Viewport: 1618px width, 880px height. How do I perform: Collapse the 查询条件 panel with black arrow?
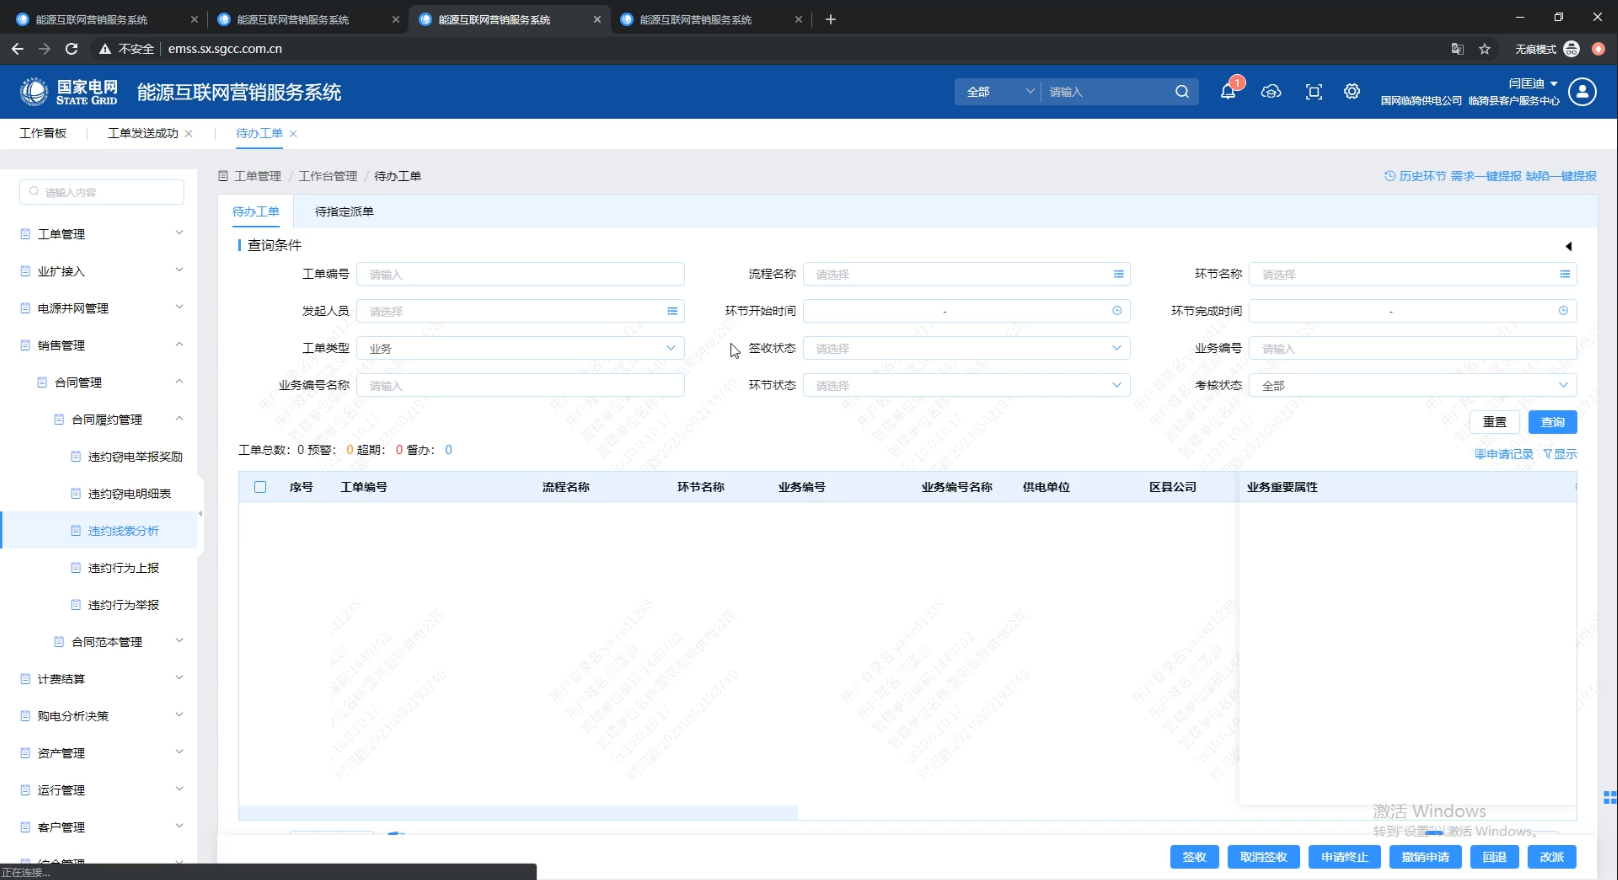(1568, 246)
